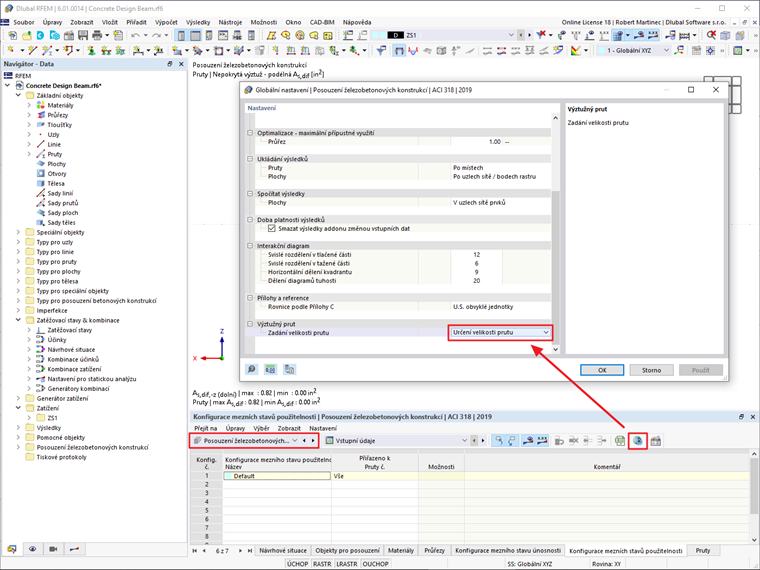Image resolution: width=760 pixels, height=570 pixels.
Task: Toggle the Tables panel toolbar icon
Action: point(195,35)
